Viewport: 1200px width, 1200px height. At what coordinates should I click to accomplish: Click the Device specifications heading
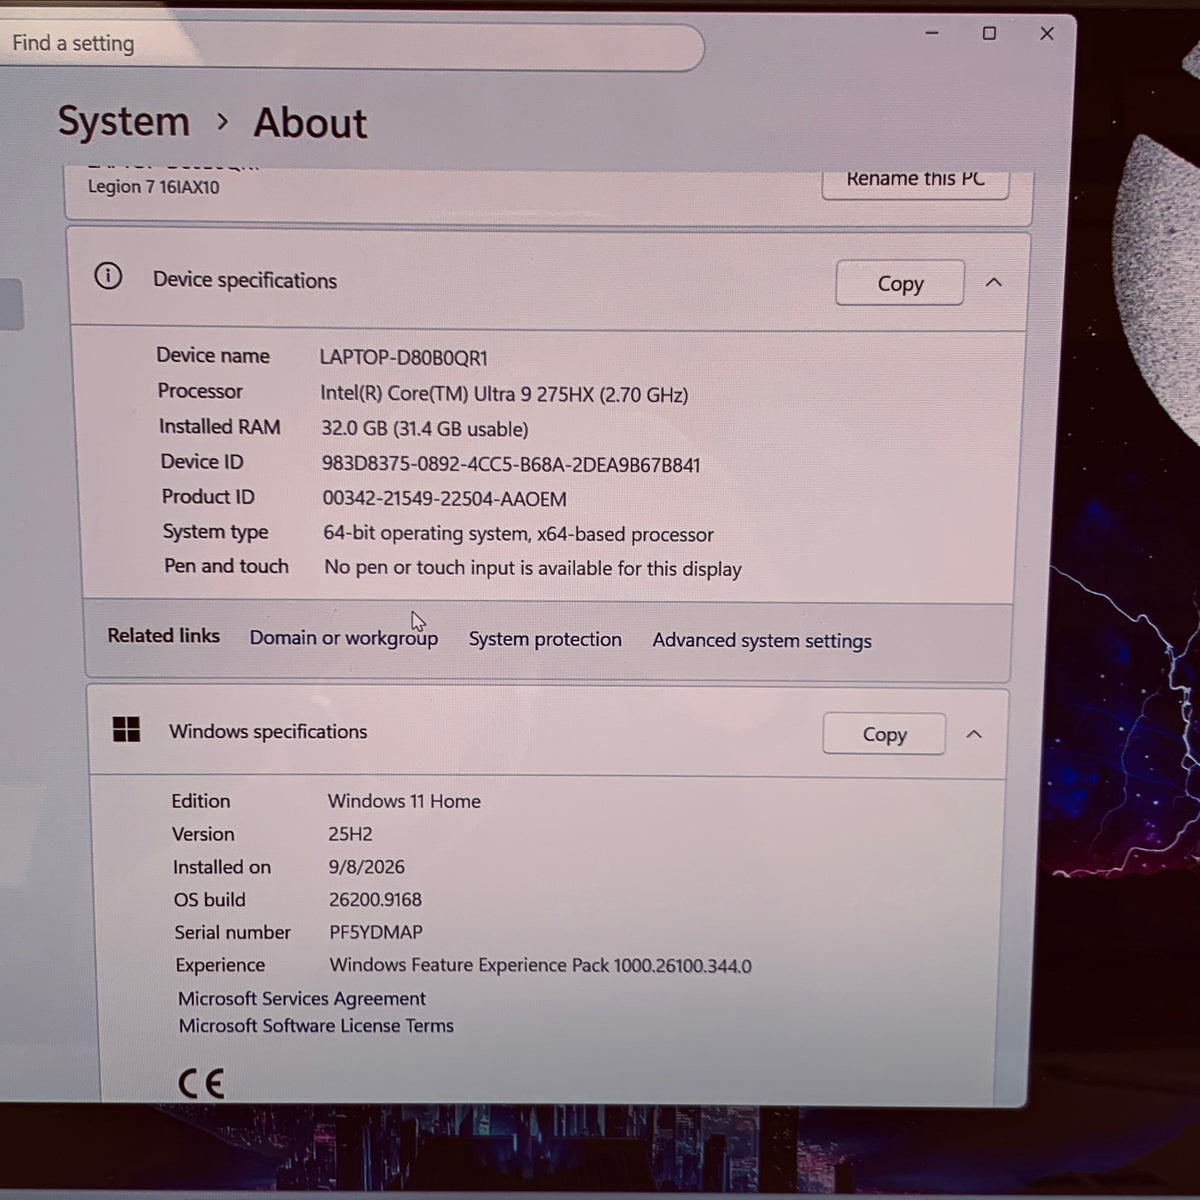[x=245, y=280]
